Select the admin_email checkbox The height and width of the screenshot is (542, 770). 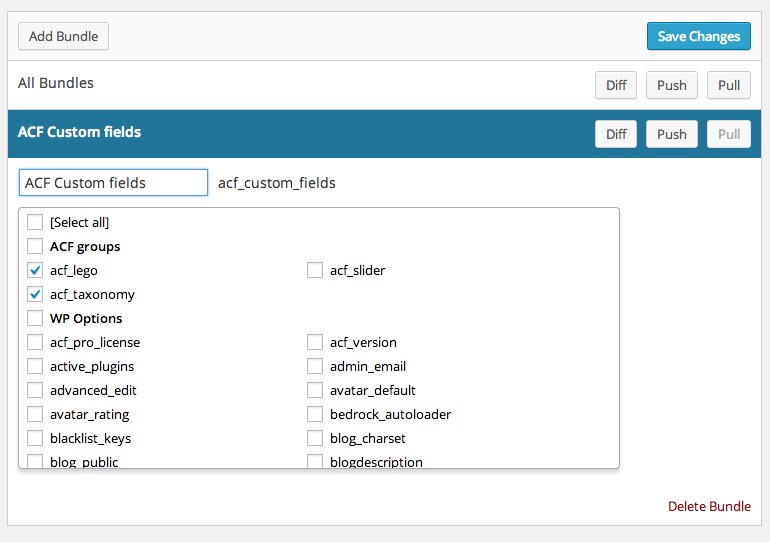[x=315, y=366]
